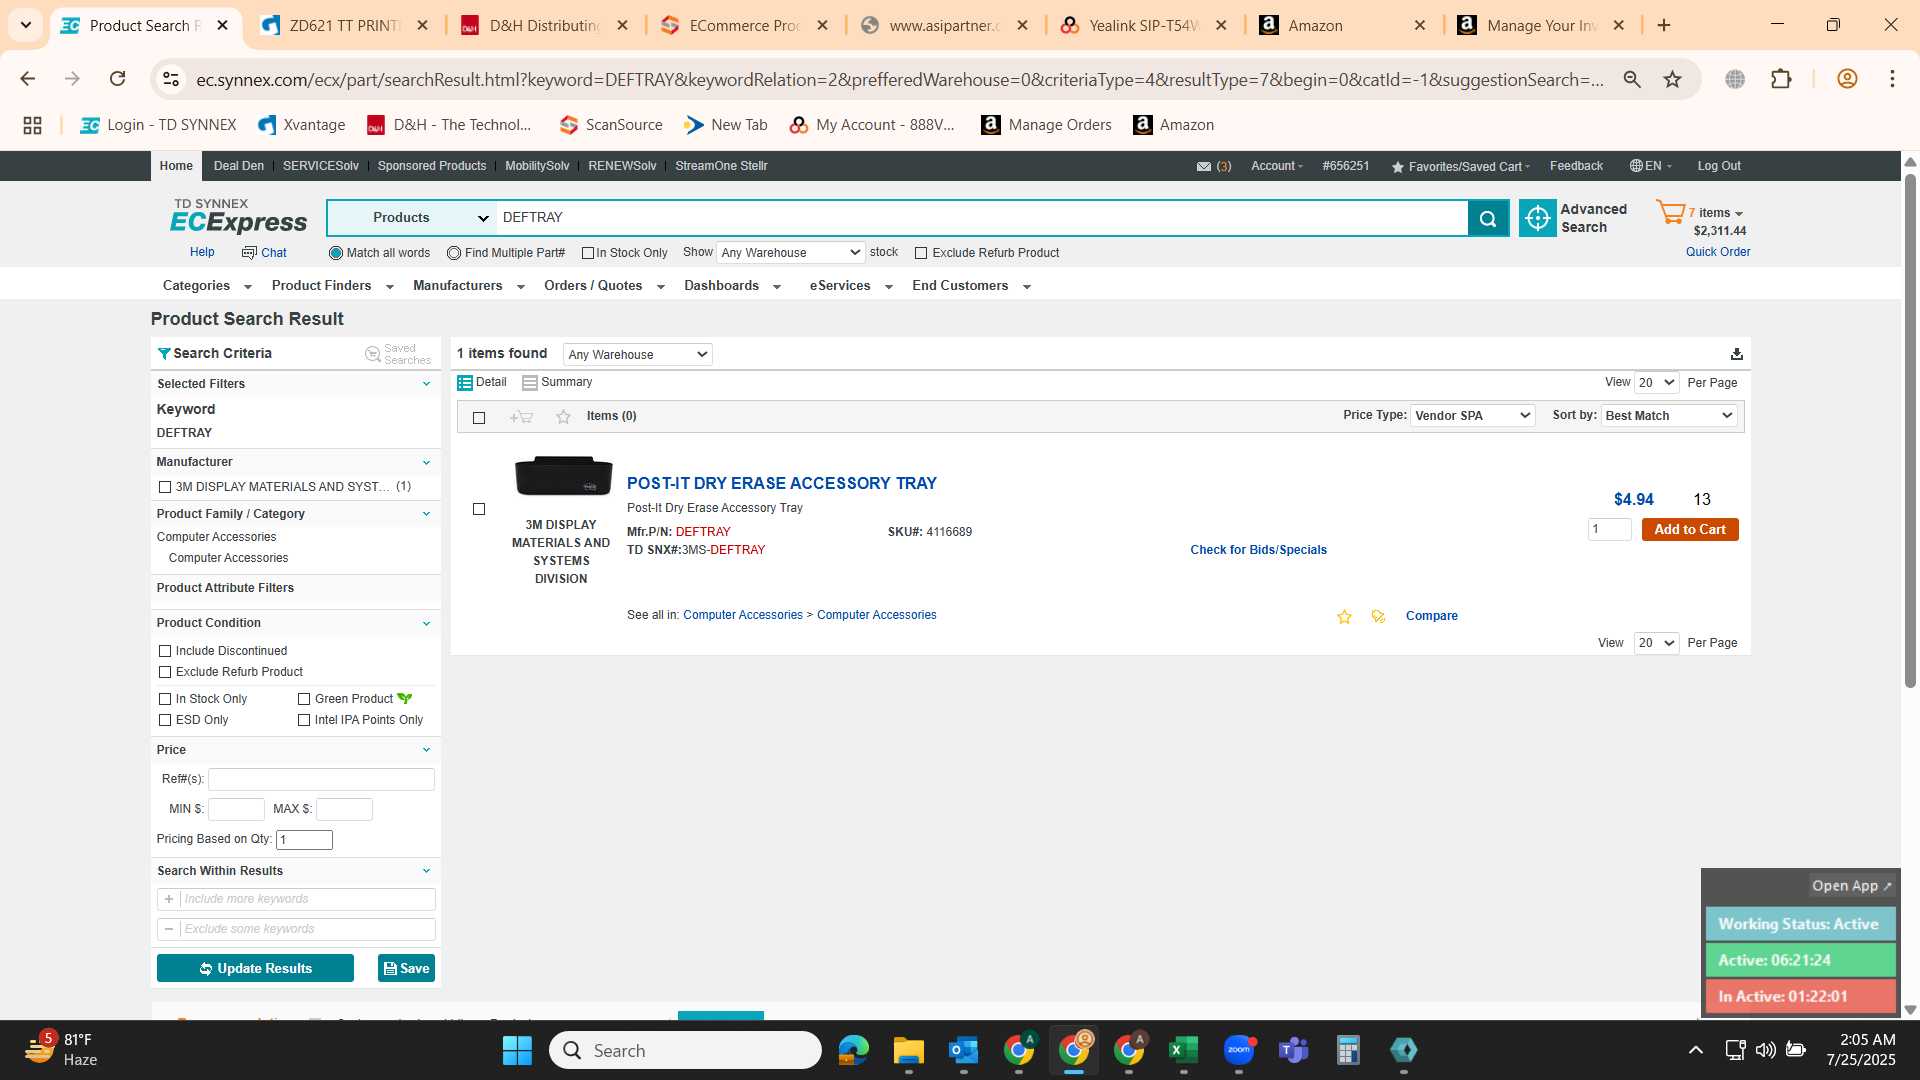Click add-selected-to-cart icon in items bar
Image resolution: width=1920 pixels, height=1080 pixels.
tap(521, 417)
